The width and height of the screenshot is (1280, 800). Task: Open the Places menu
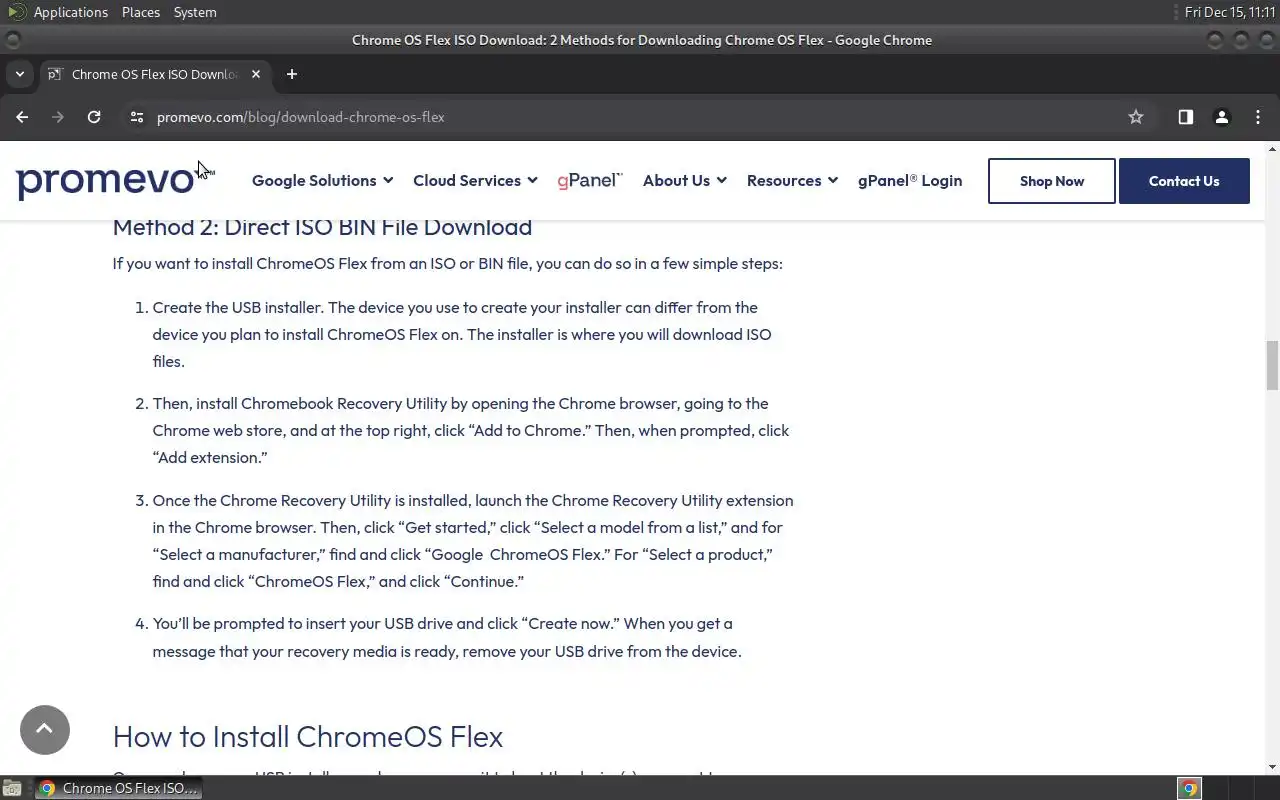point(141,12)
